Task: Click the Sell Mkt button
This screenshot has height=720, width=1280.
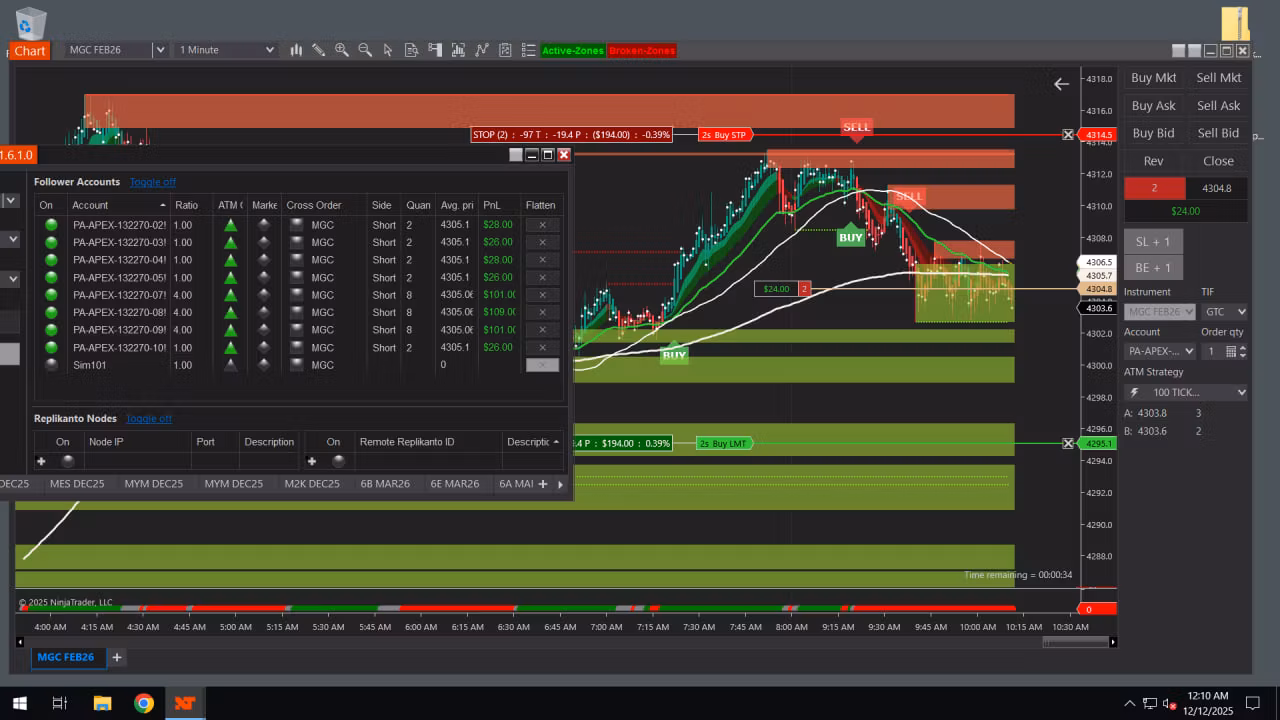Action: tap(1219, 78)
